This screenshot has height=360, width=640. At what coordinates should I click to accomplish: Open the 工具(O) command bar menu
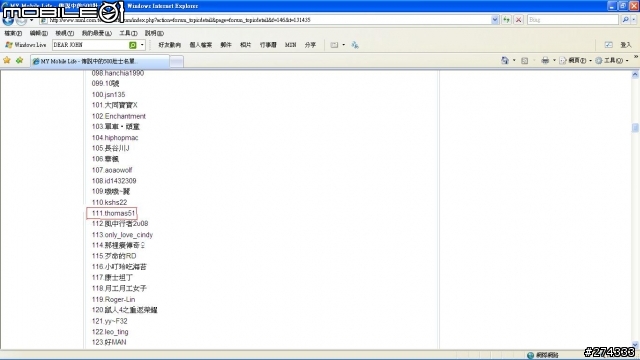click(611, 60)
